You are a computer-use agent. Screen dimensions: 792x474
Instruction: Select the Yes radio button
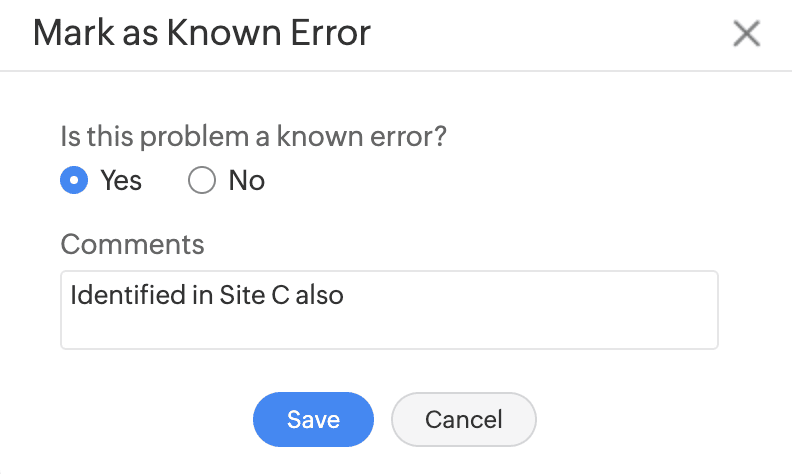(72, 181)
